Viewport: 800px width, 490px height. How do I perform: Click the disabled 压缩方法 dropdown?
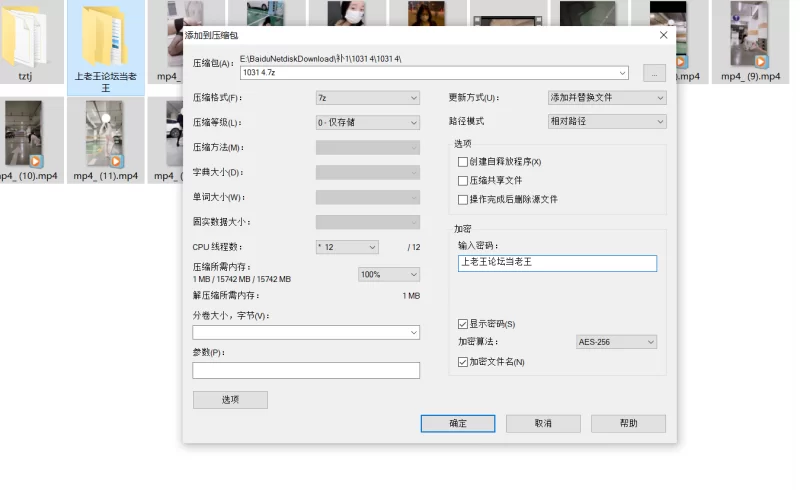coord(367,148)
